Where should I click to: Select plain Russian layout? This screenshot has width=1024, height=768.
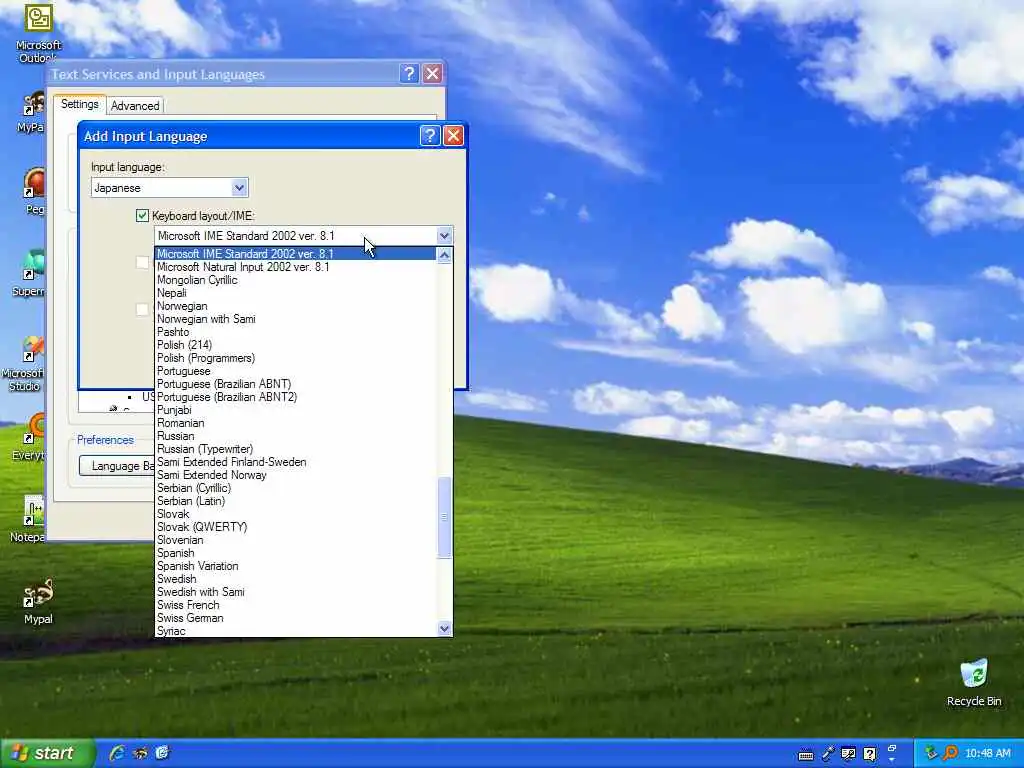tap(296, 436)
